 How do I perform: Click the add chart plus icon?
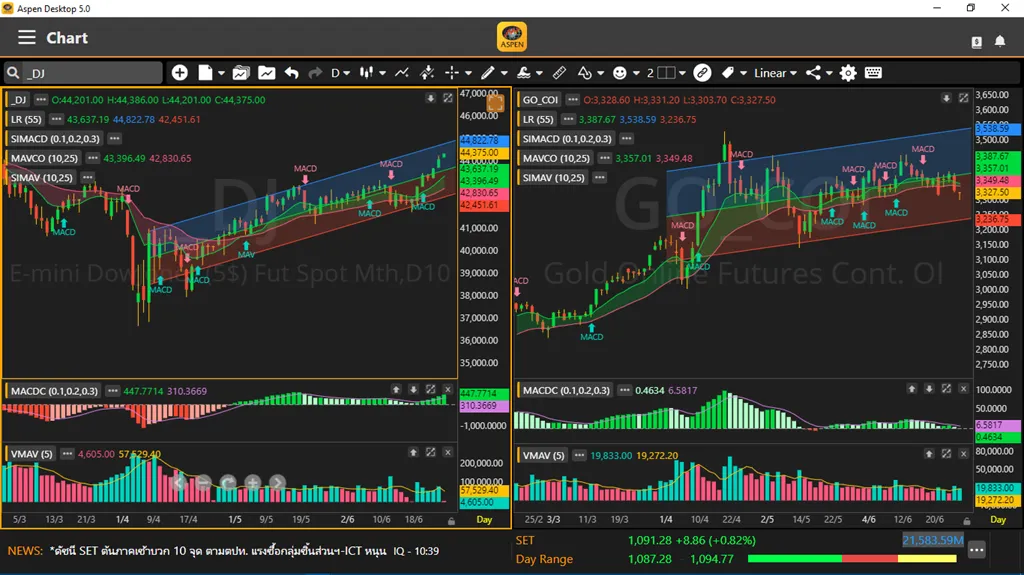179,73
